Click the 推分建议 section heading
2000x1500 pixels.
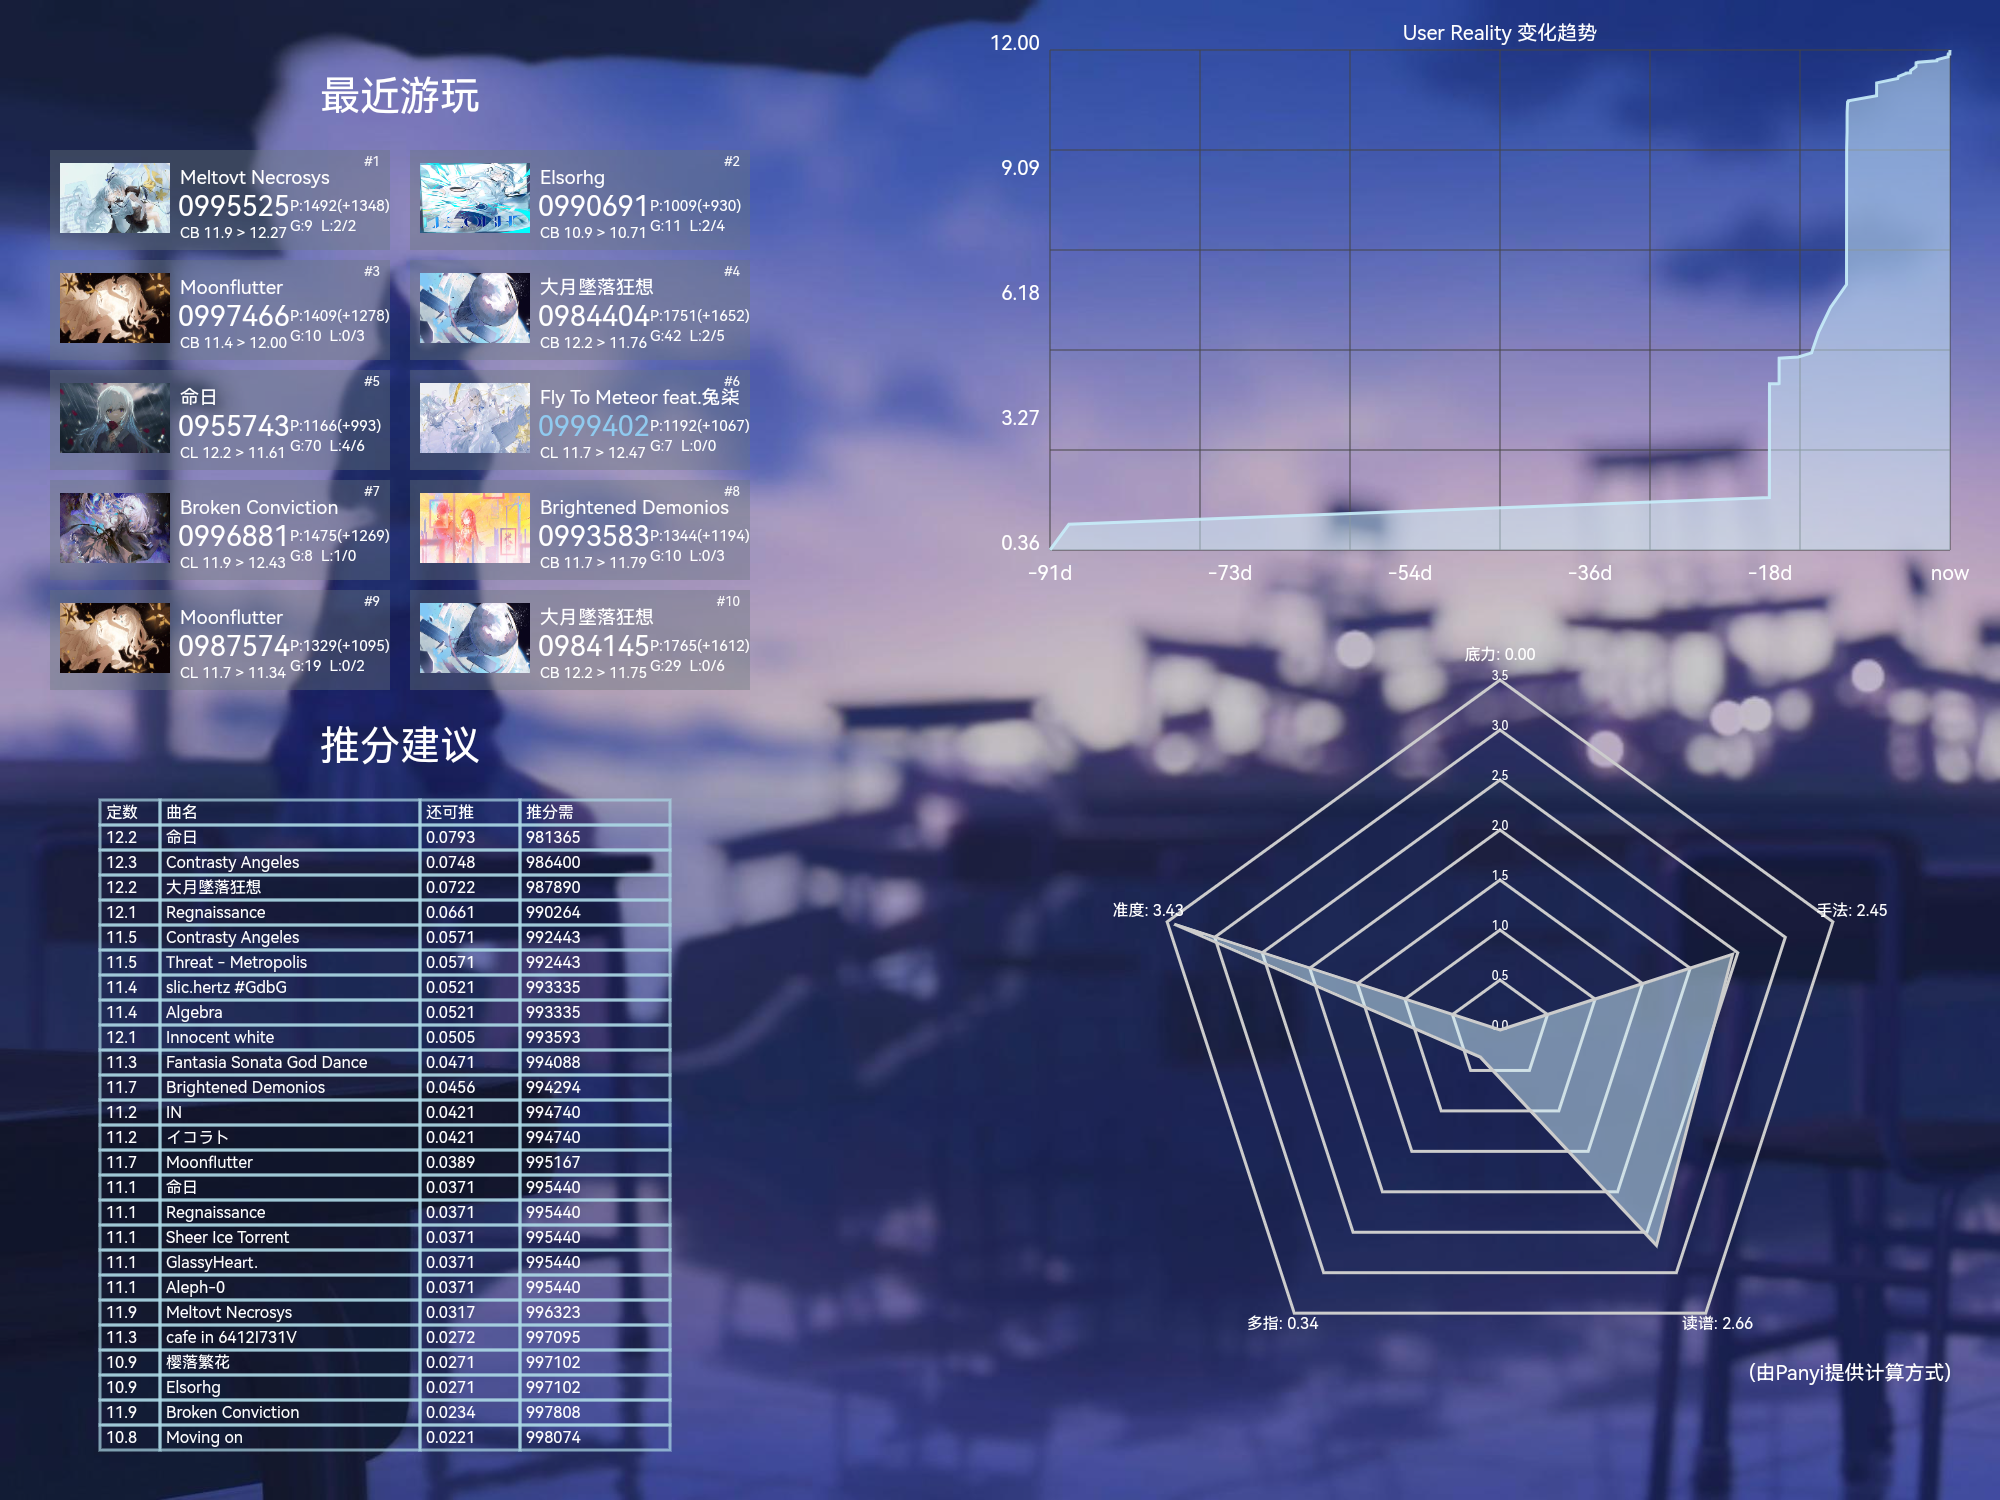pyautogui.click(x=399, y=745)
